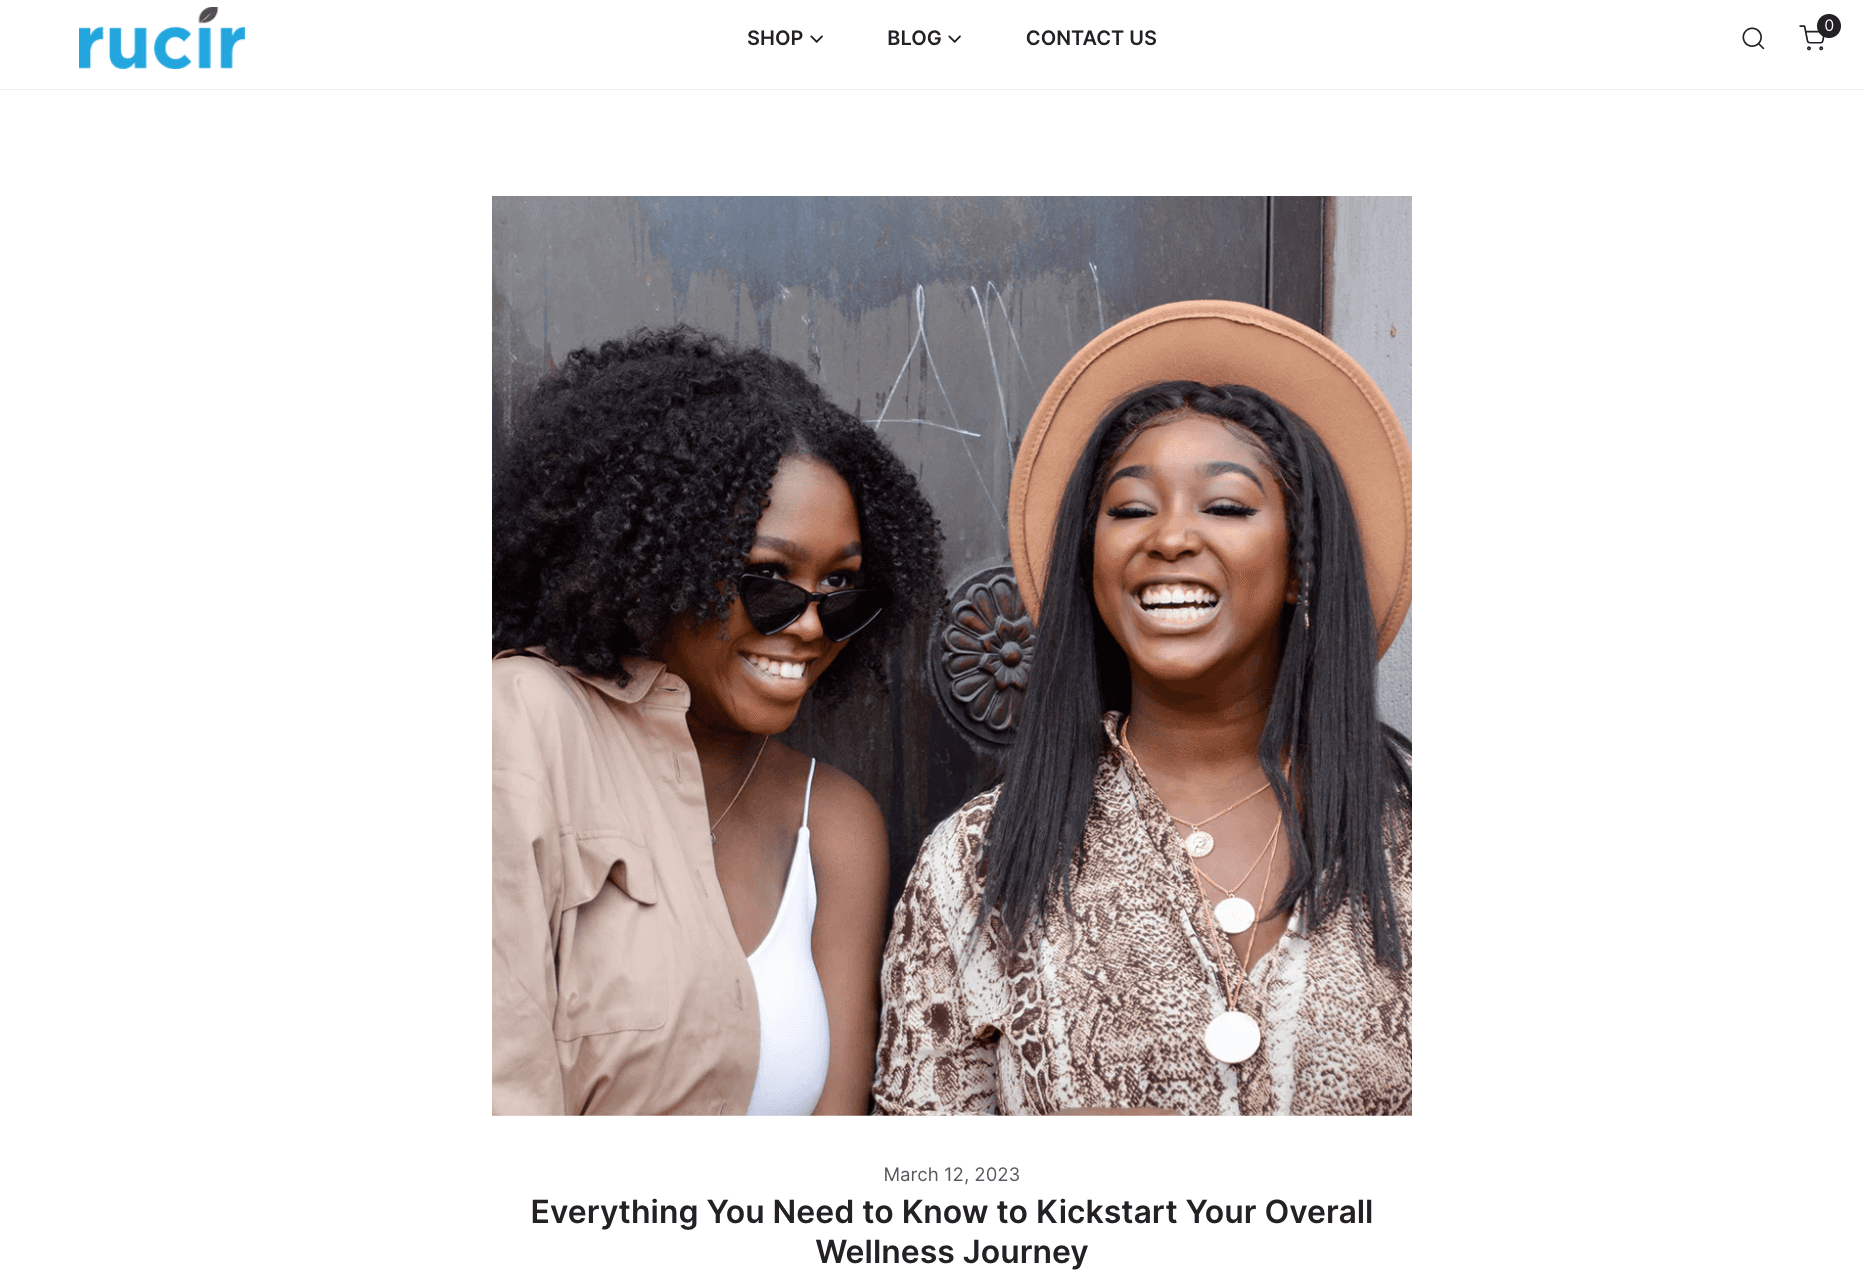The height and width of the screenshot is (1288, 1864).
Task: Click the March 12, 2023 post date
Action: 952,1174
